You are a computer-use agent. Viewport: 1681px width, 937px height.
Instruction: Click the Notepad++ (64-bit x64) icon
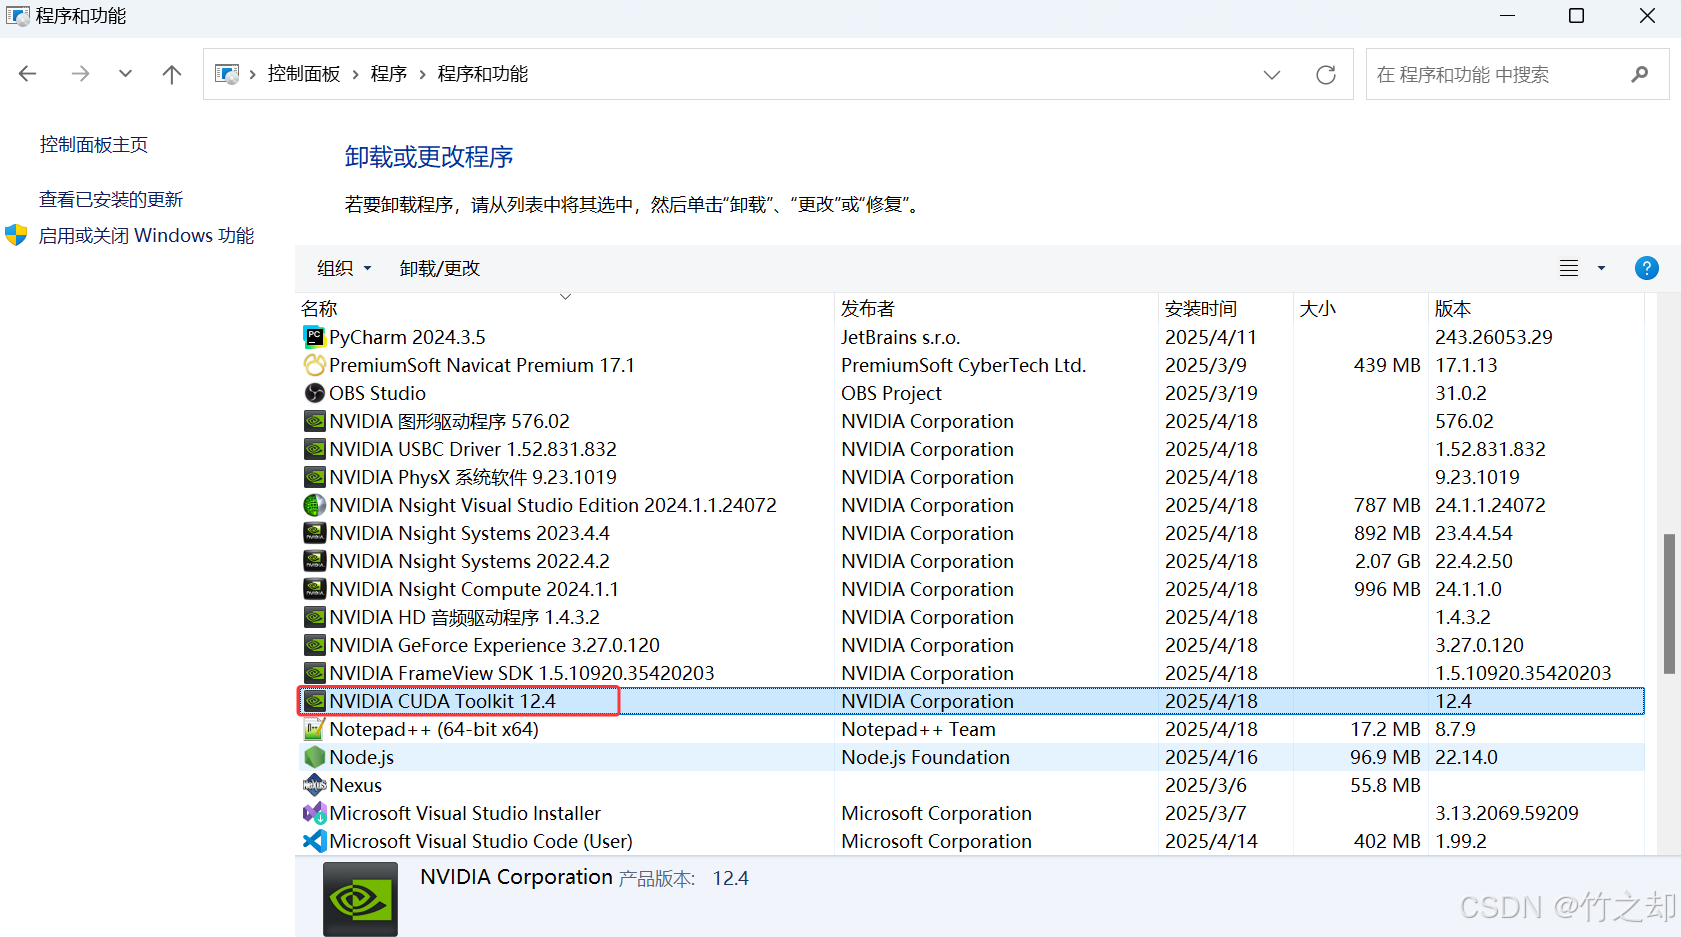(x=315, y=729)
